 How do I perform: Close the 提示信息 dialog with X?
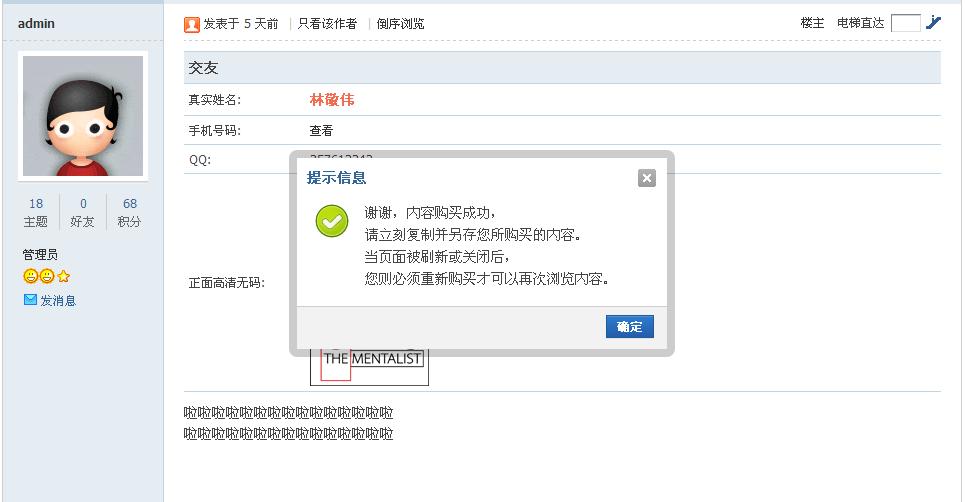coord(646,178)
